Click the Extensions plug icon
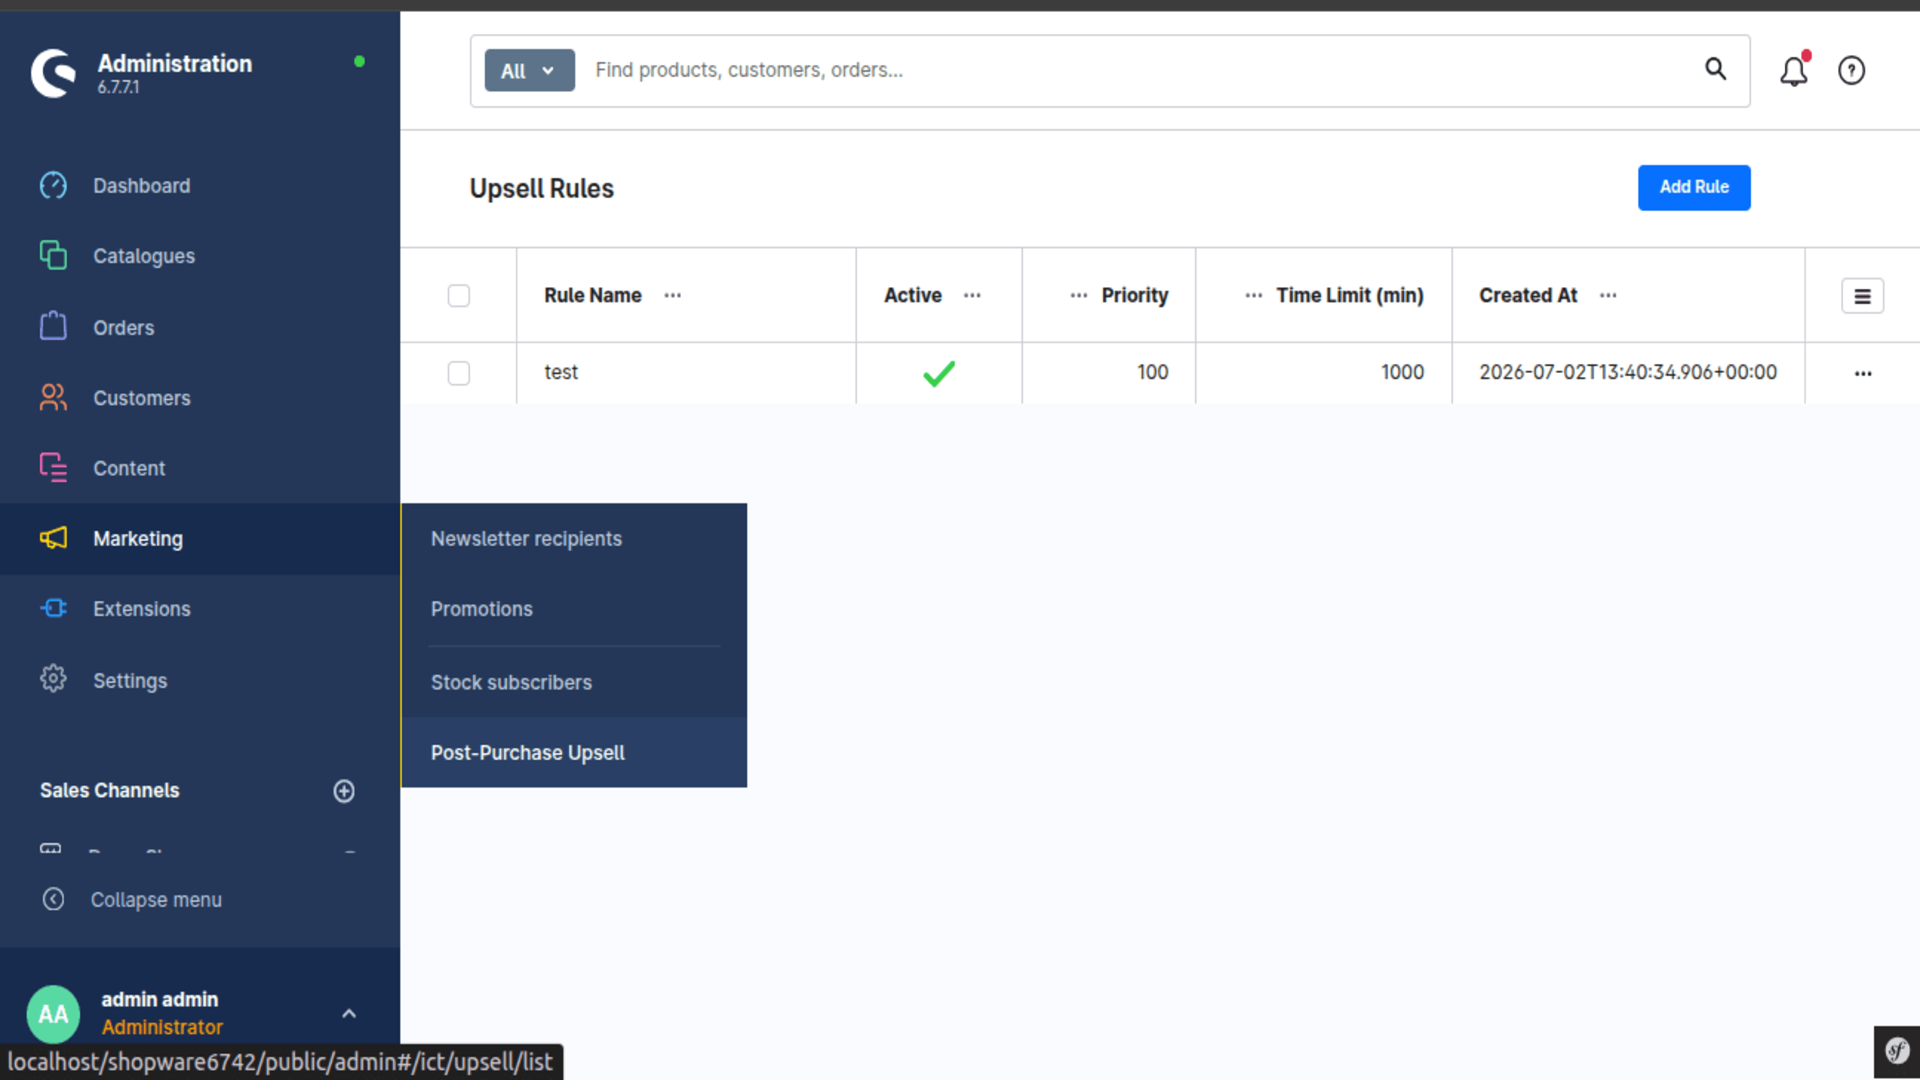Screen dimensions: 1920x1080 tap(53, 608)
